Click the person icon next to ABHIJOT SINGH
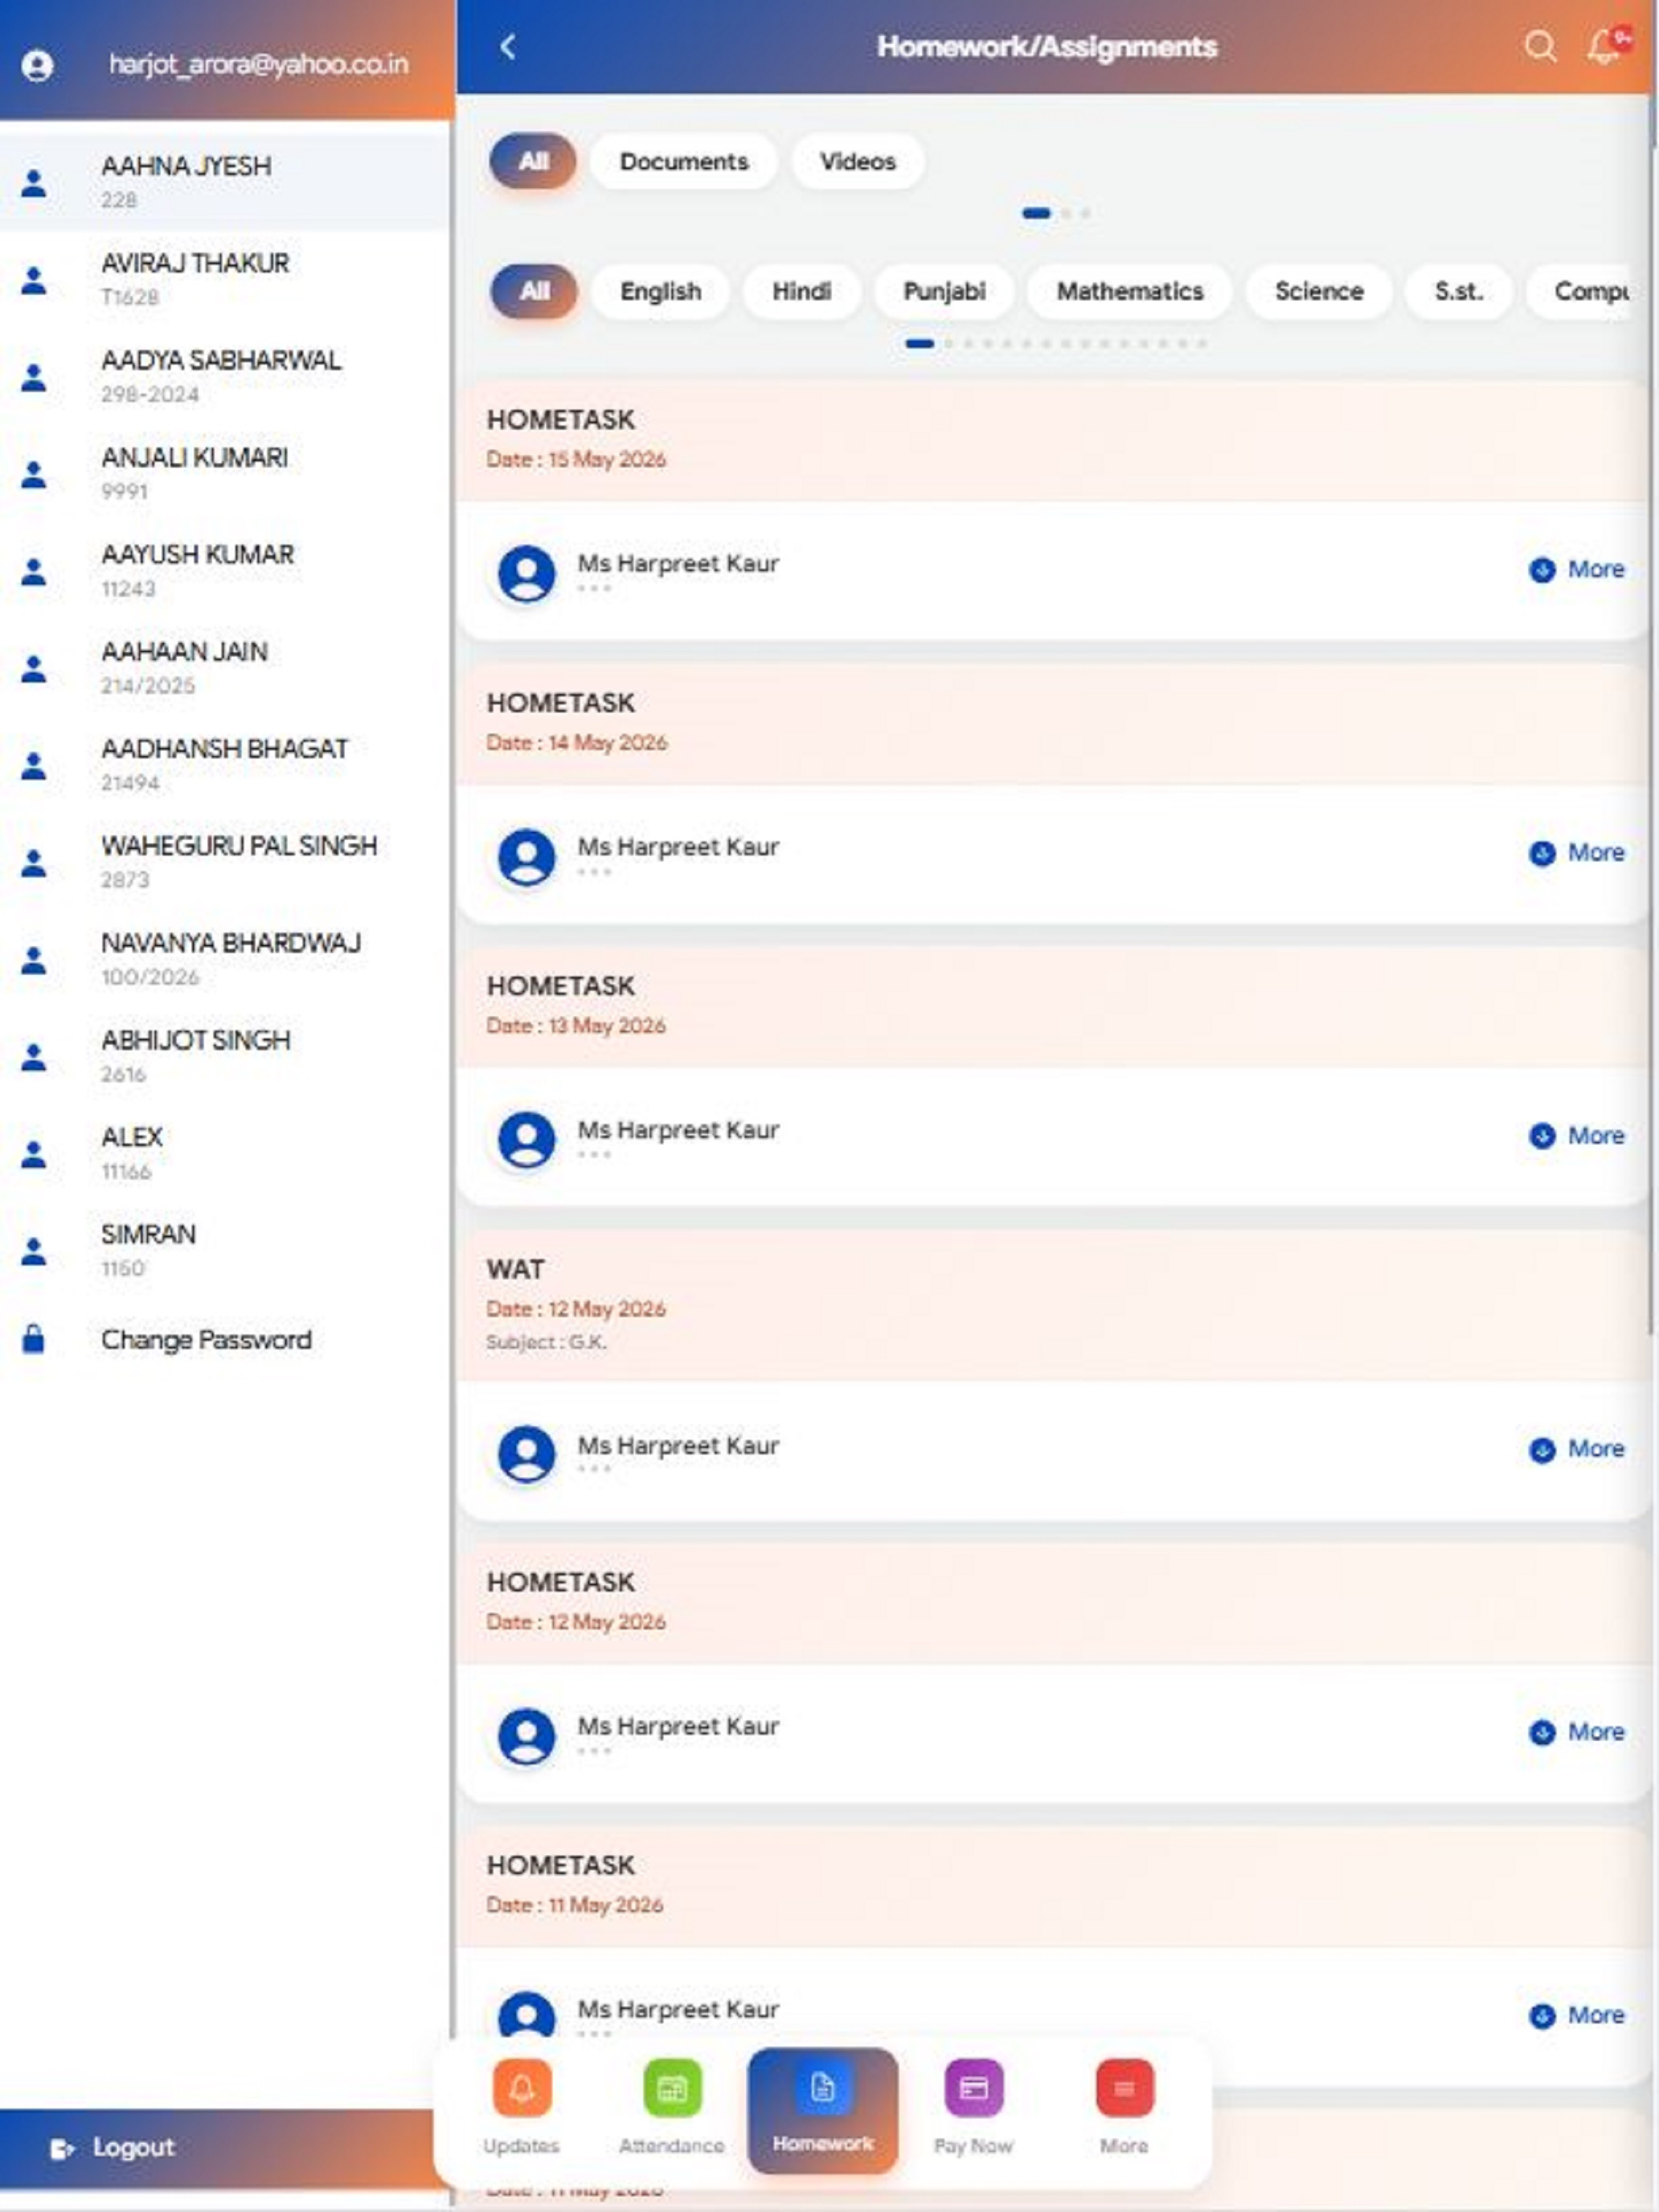Image resolution: width=1659 pixels, height=2212 pixels. click(34, 1057)
